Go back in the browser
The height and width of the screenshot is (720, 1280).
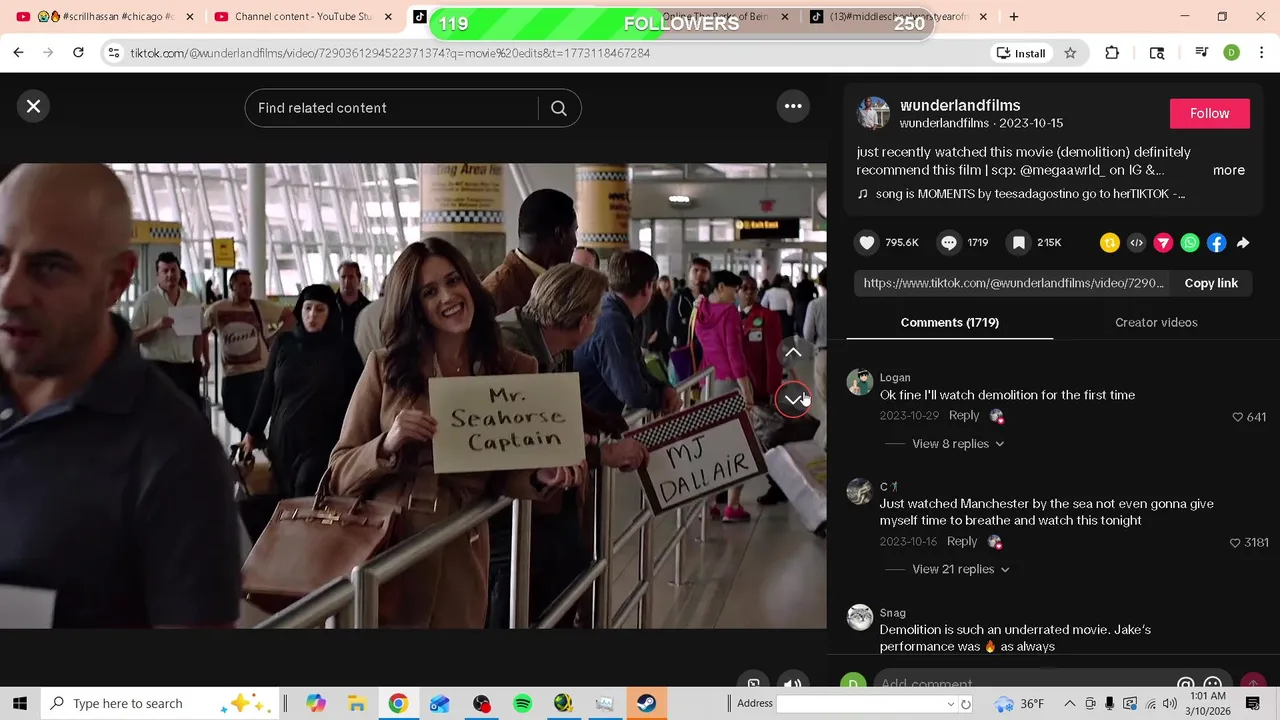18,53
